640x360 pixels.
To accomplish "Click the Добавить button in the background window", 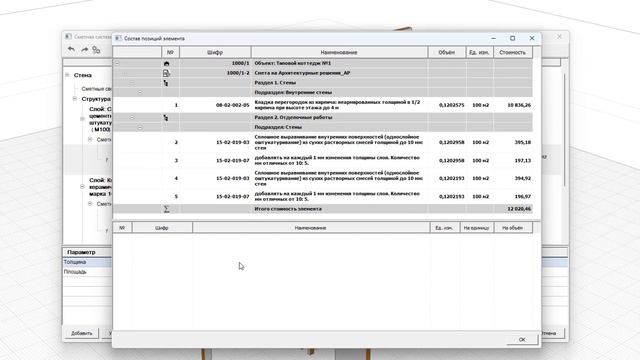I will (82, 333).
